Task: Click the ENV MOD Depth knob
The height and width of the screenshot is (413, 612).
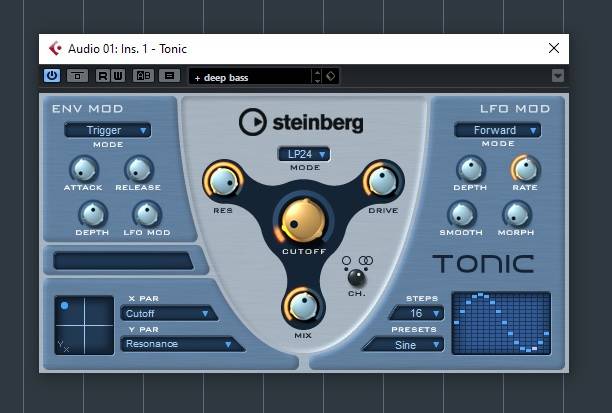Action: (93, 214)
